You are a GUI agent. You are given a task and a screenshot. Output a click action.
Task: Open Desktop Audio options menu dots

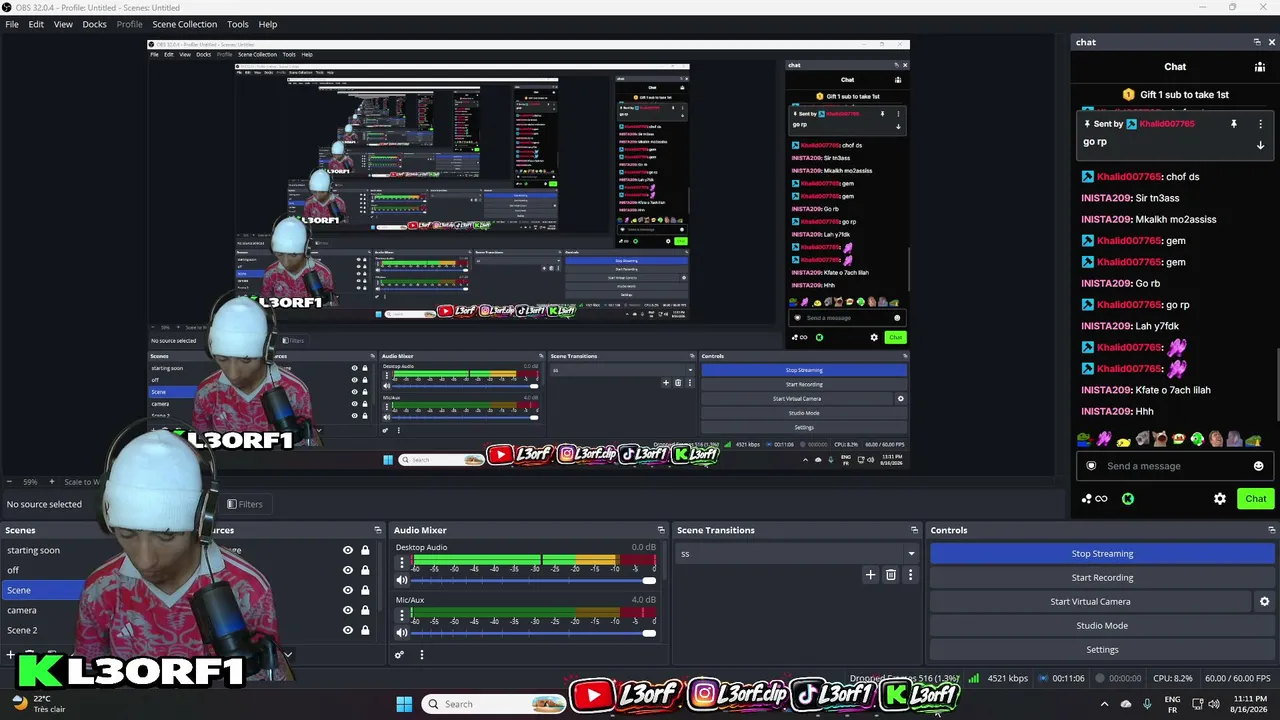click(x=402, y=562)
